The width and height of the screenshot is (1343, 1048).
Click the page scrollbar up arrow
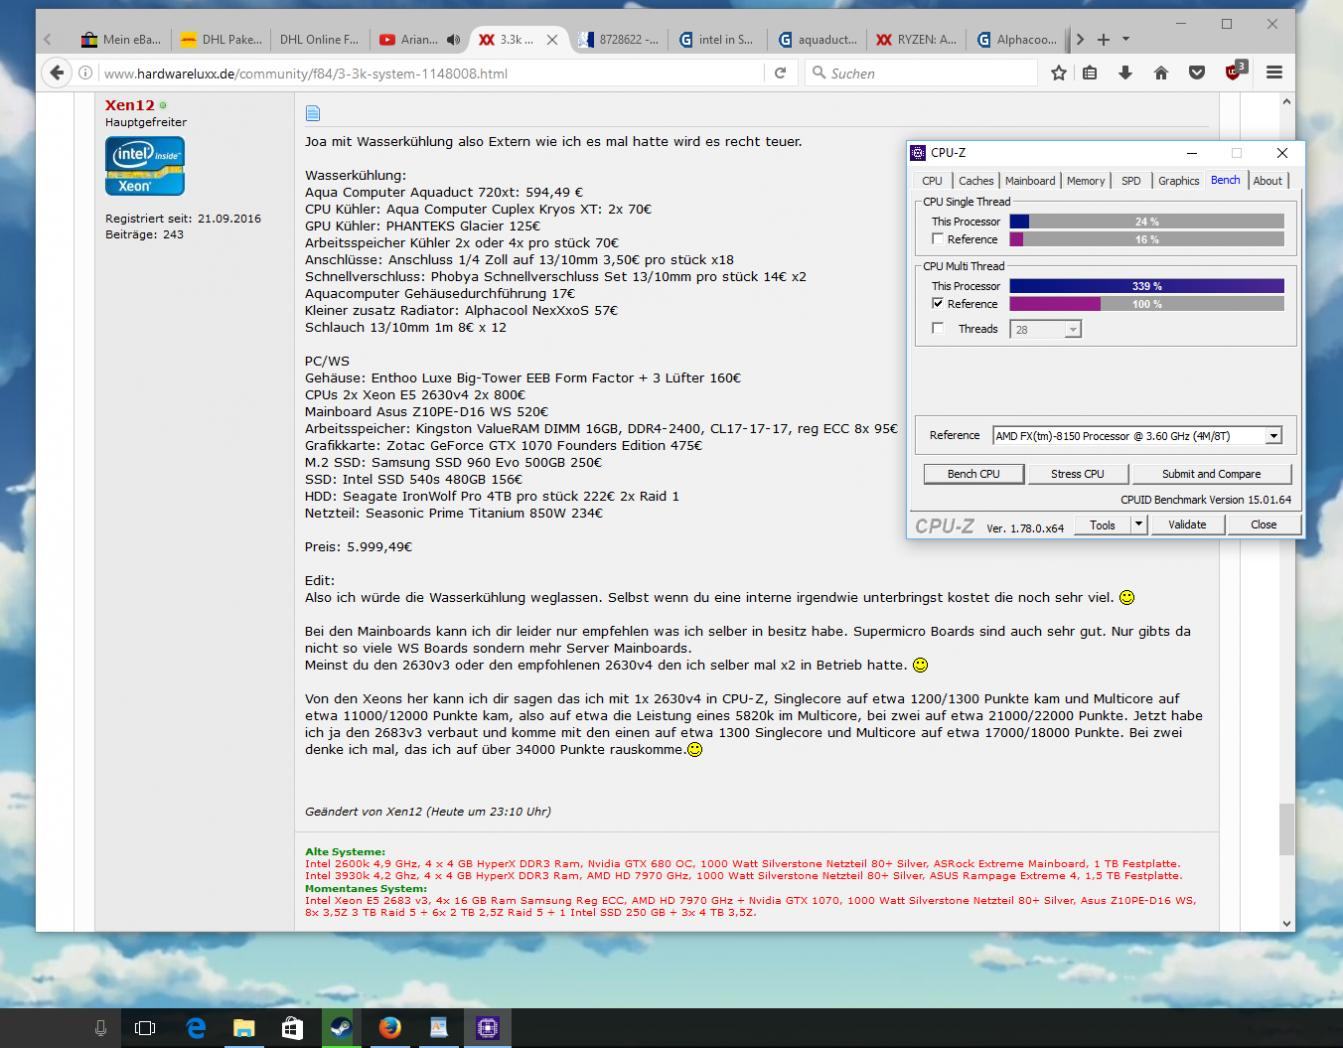1286,102
